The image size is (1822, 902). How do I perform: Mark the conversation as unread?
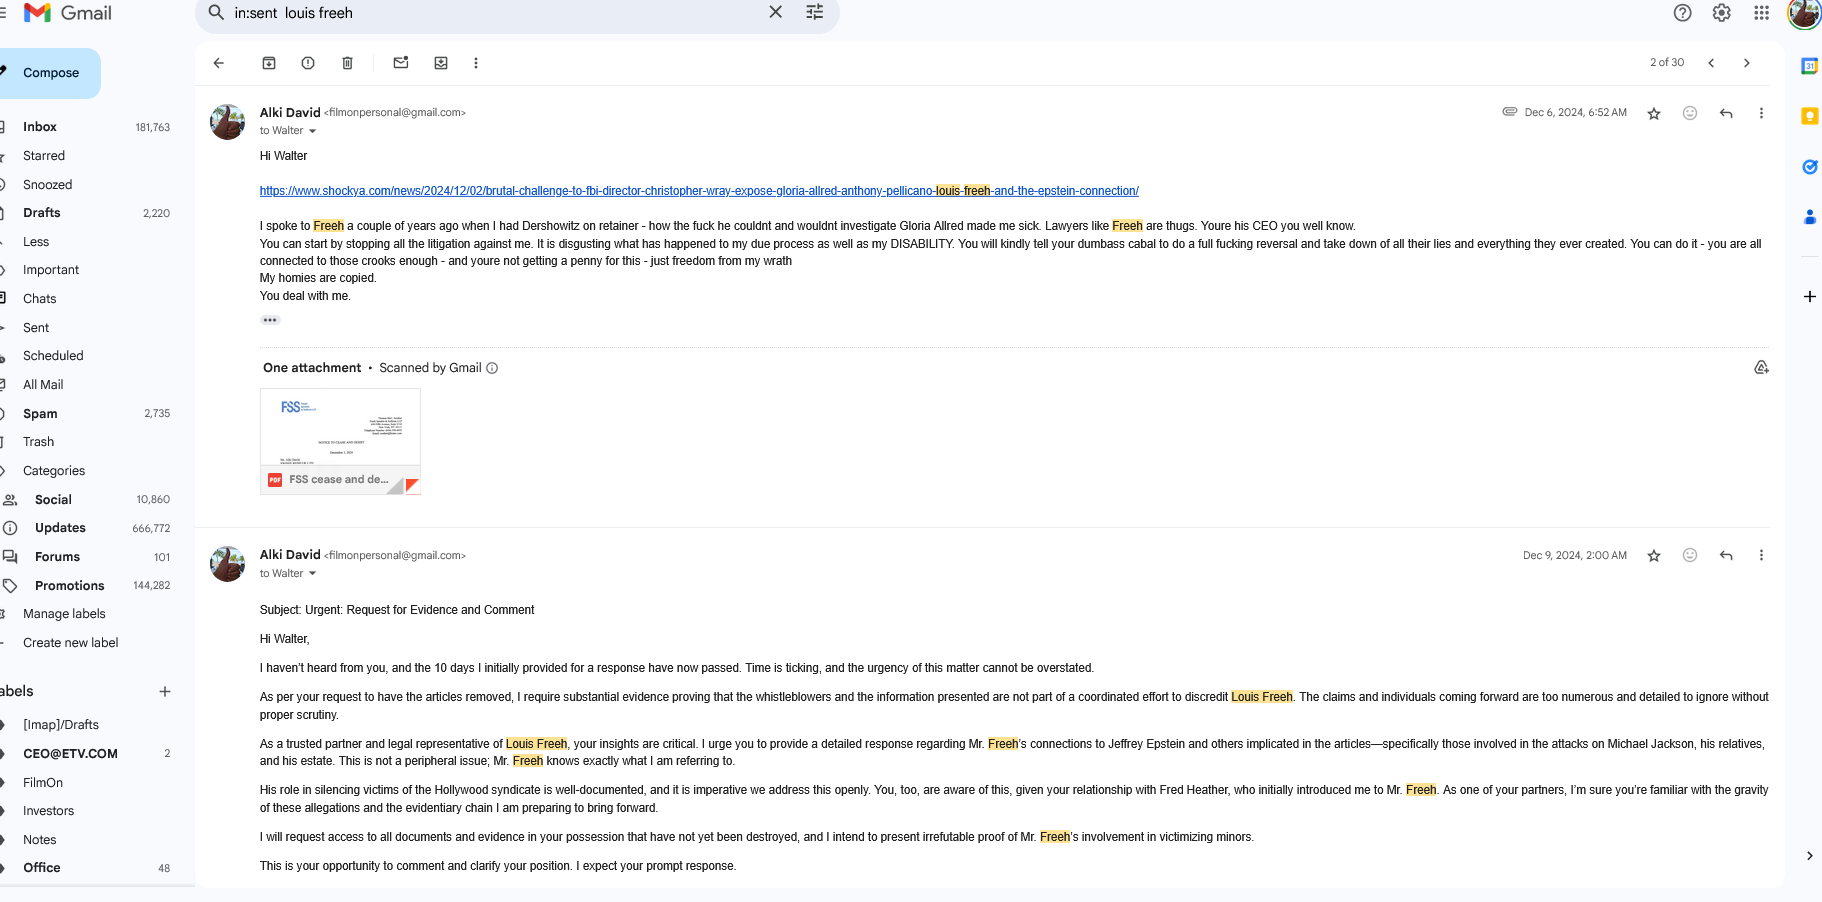tap(401, 63)
